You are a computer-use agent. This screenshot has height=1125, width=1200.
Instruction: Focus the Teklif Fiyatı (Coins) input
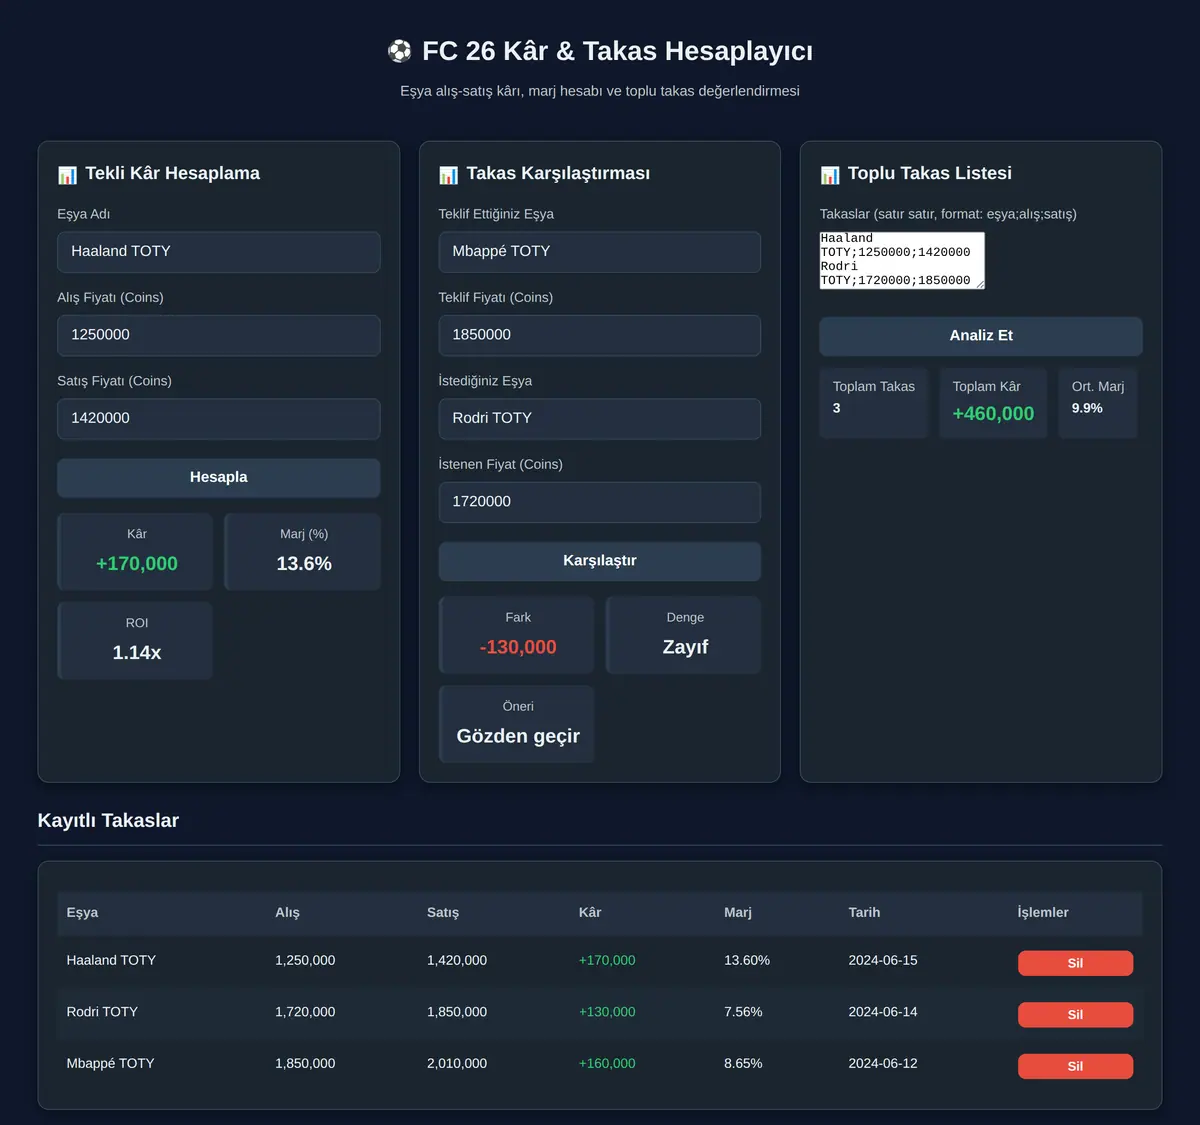tap(600, 335)
